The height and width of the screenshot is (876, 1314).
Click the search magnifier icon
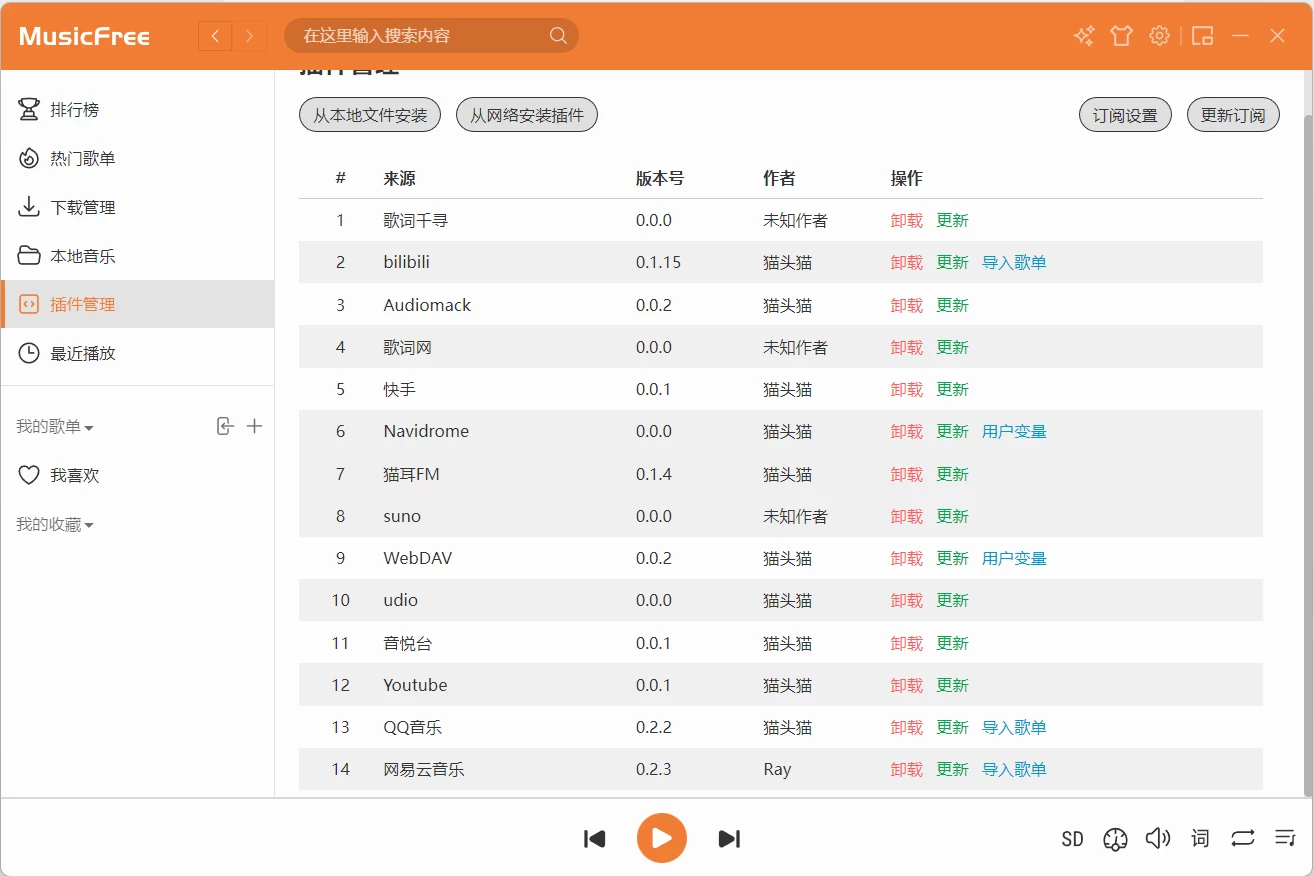click(x=558, y=36)
